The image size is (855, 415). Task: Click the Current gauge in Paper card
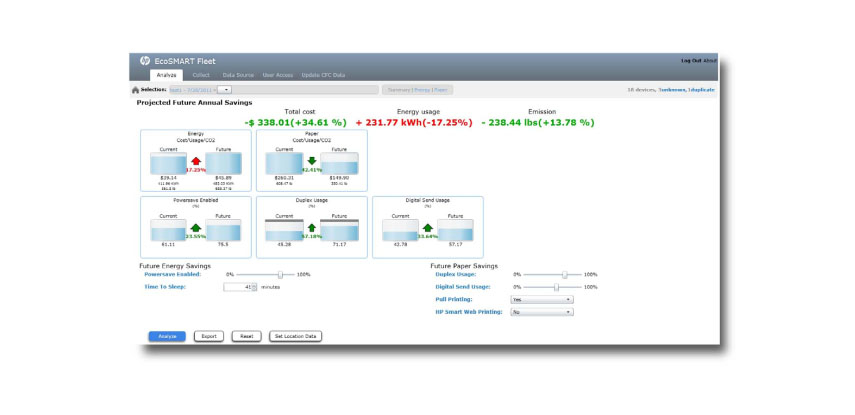point(284,164)
